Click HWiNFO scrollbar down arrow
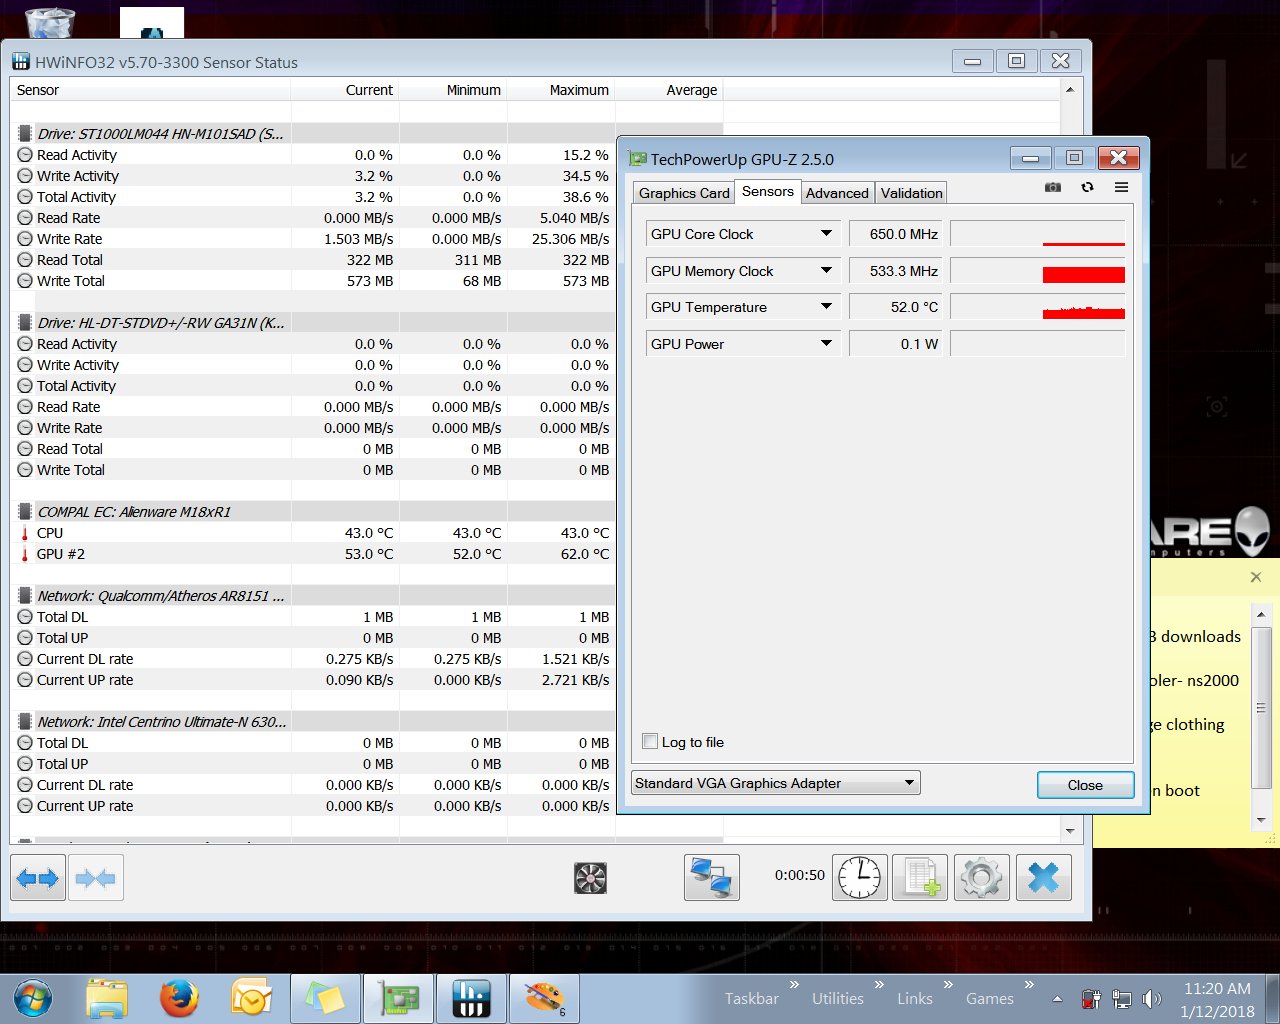Viewport: 1280px width, 1024px height. 1070,831
